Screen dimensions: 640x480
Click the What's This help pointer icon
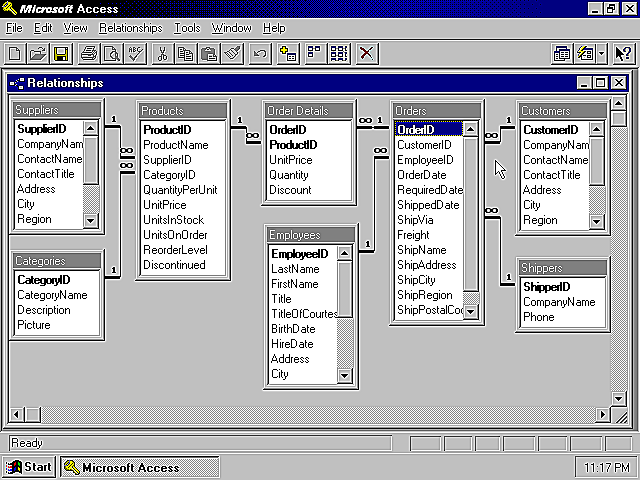(x=623, y=54)
